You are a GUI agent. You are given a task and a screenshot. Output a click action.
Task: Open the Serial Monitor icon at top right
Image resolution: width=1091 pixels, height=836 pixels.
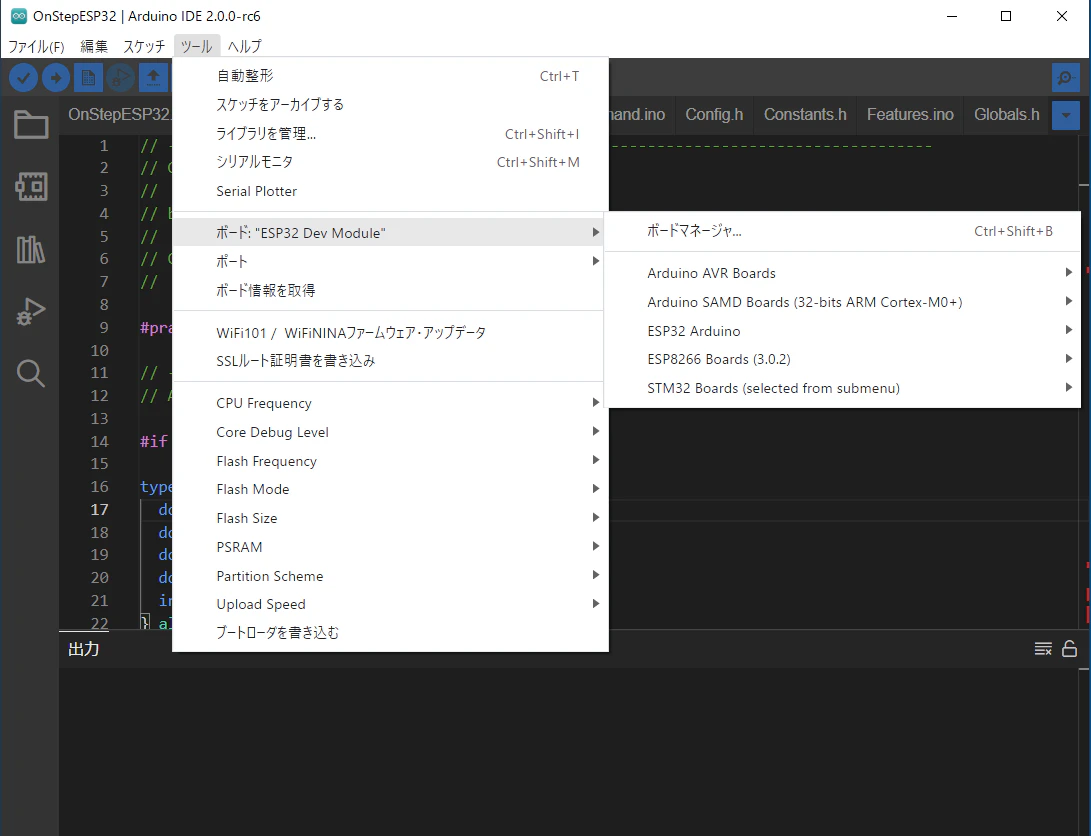pyautogui.click(x=1065, y=77)
